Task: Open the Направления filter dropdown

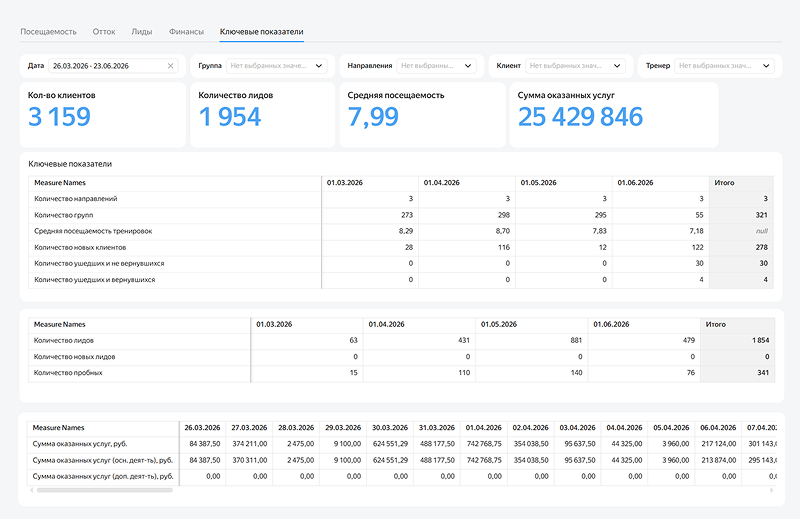Action: [x=436, y=66]
